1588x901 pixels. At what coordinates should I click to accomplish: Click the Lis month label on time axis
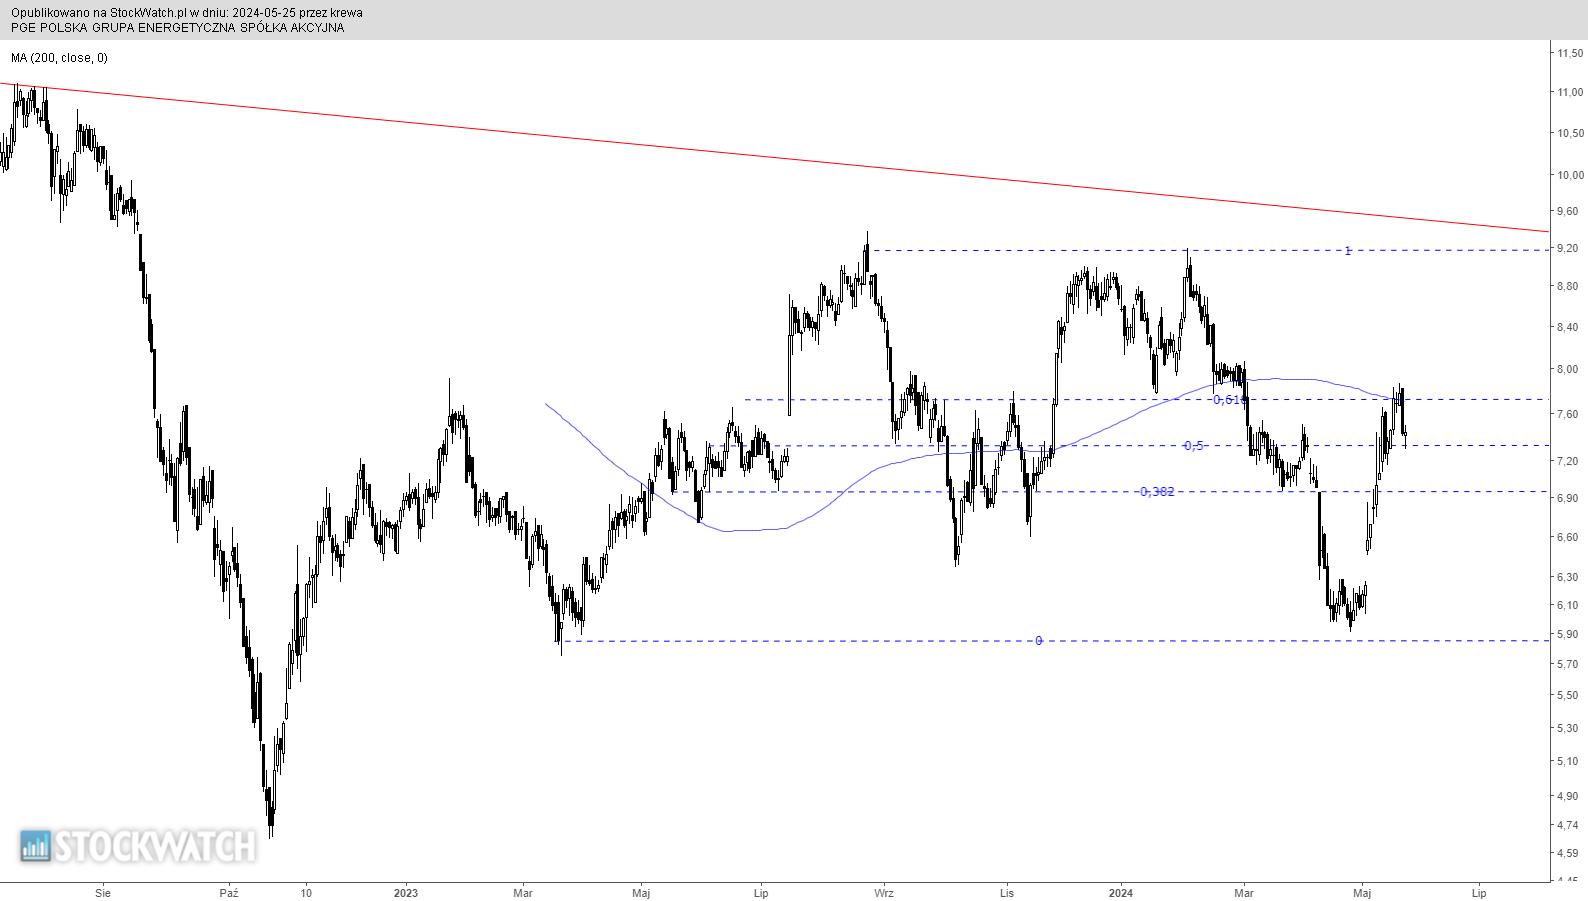(x=1007, y=893)
